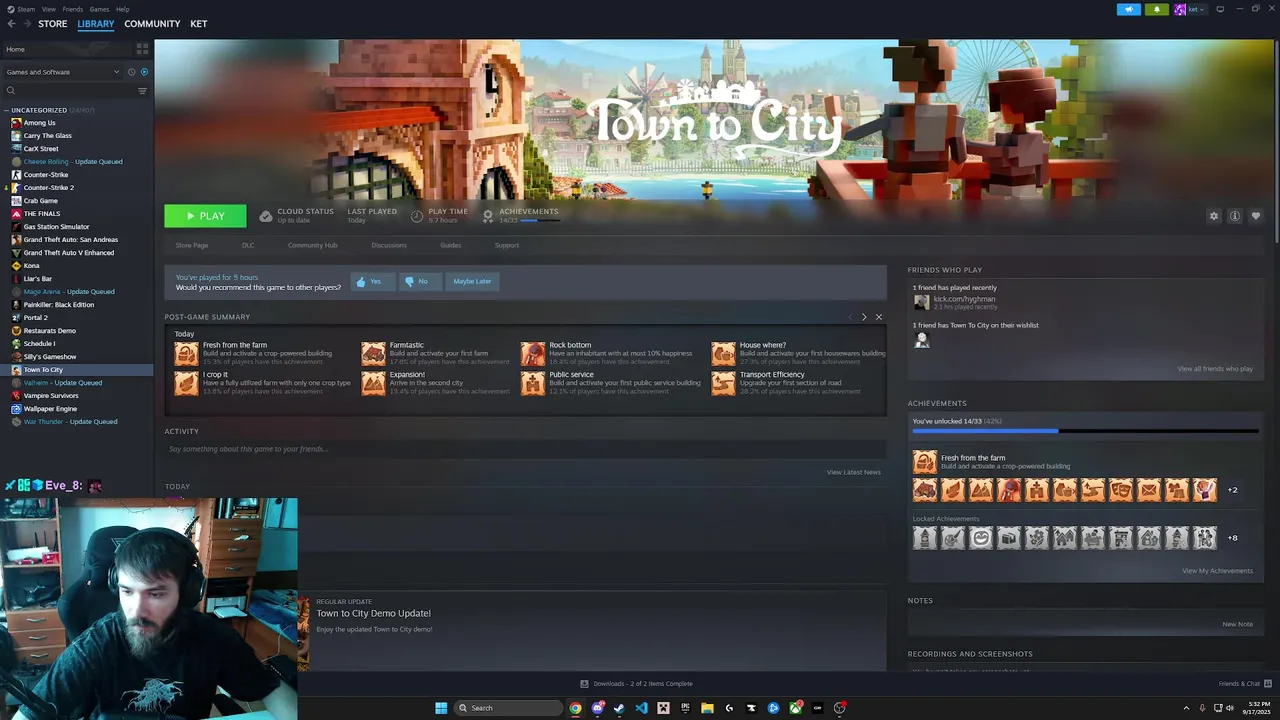Click the Fresh from the farm summary icon

[x=186, y=353]
